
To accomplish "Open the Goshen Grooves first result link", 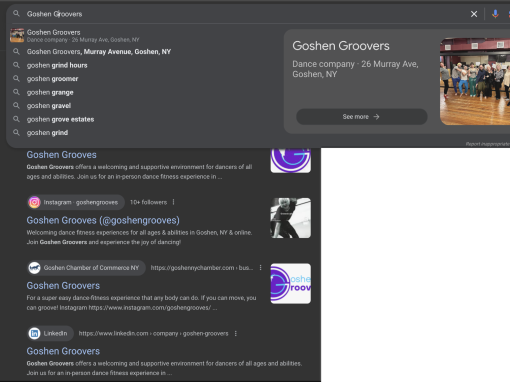I will click(61, 155).
